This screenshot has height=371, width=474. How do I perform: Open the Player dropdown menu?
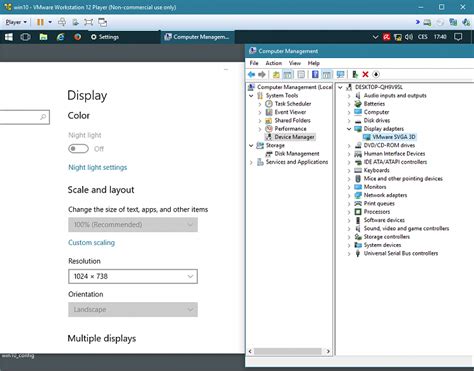16,22
